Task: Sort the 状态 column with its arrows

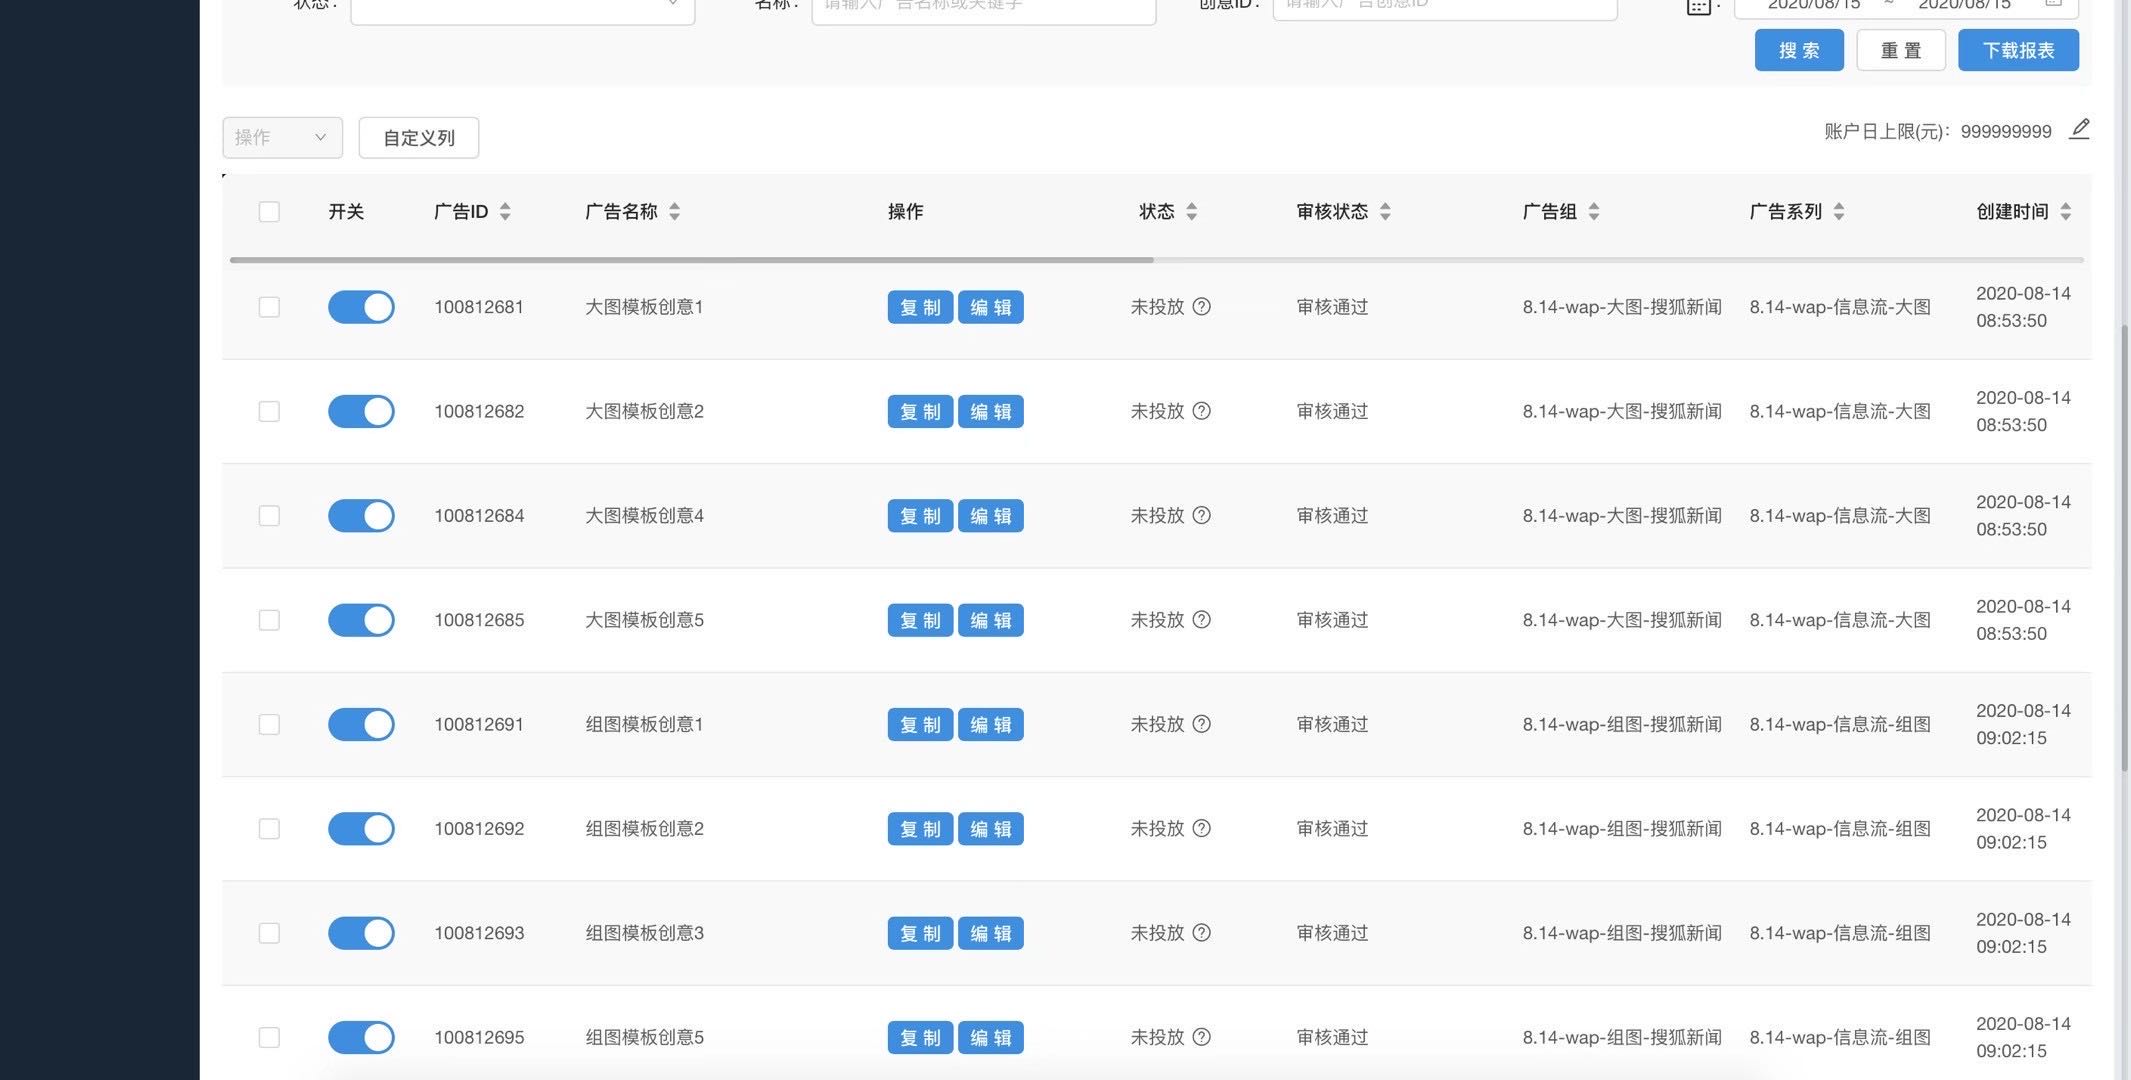Action: coord(1191,211)
